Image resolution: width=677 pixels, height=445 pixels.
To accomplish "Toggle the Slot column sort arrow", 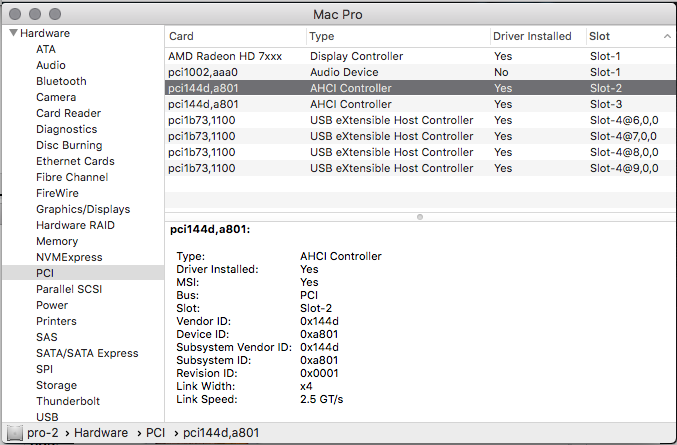I will coord(667,36).
